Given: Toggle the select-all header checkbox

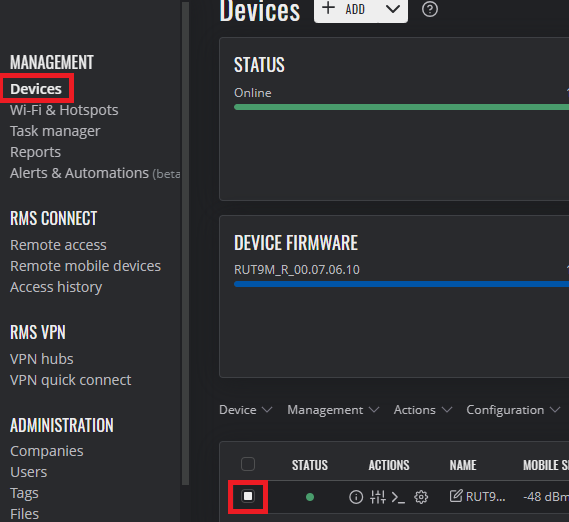Looking at the screenshot, I should point(248,464).
